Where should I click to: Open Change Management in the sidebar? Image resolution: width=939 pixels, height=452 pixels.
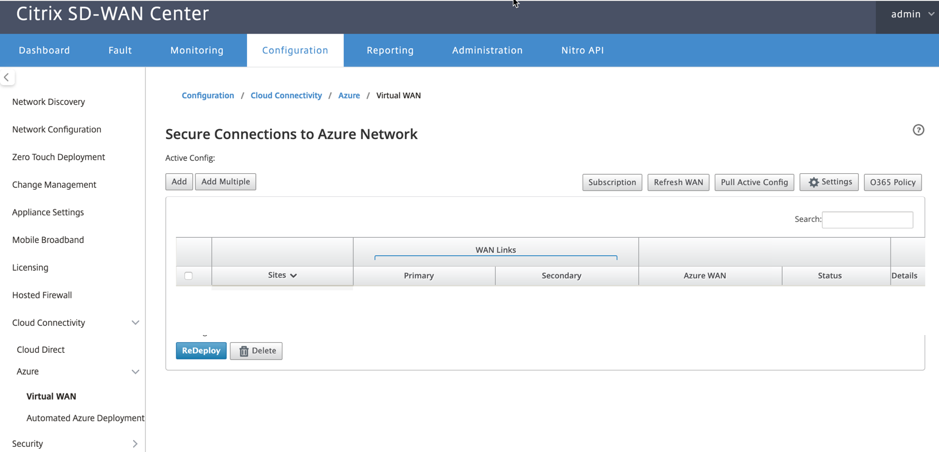pyautogui.click(x=54, y=184)
